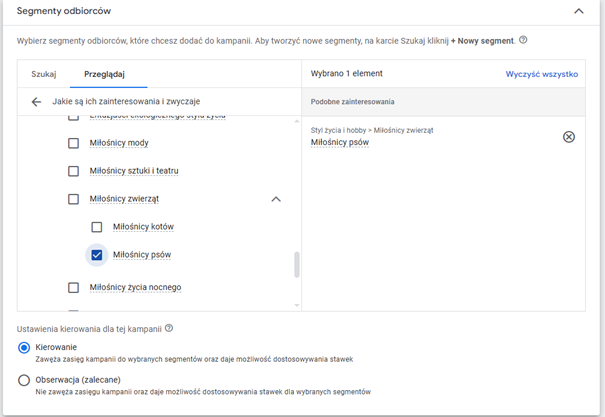Click scroll down arrow in segment list
This screenshot has width=605, height=417.
[297, 305]
